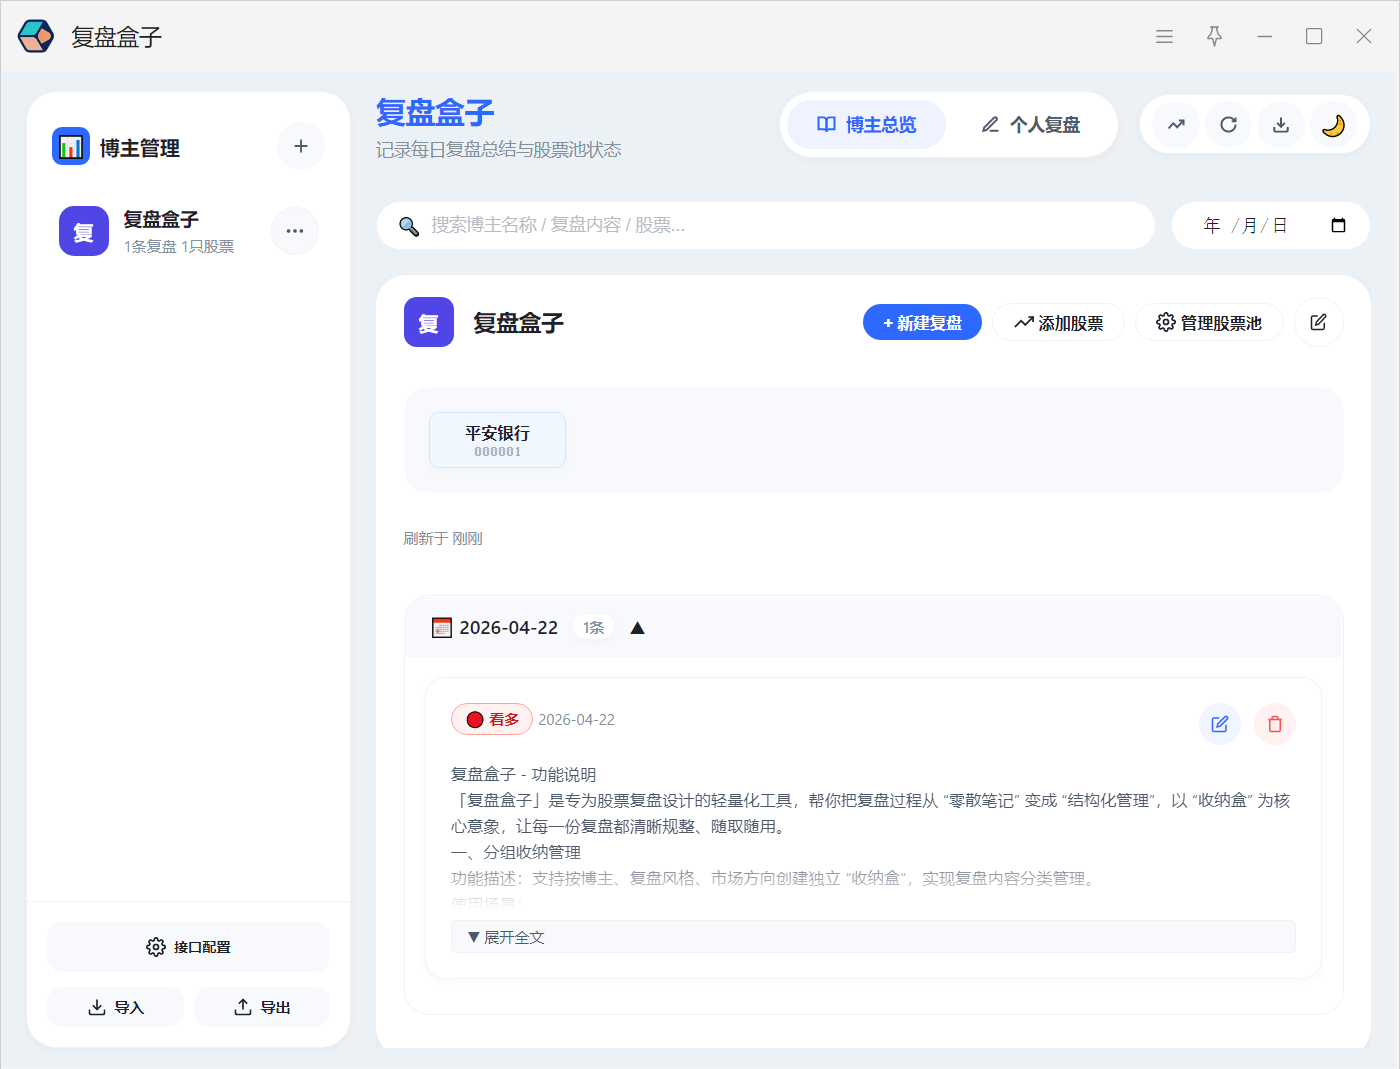This screenshot has width=1400, height=1069.
Task: Delete the review entry with trash icon
Action: tap(1275, 724)
